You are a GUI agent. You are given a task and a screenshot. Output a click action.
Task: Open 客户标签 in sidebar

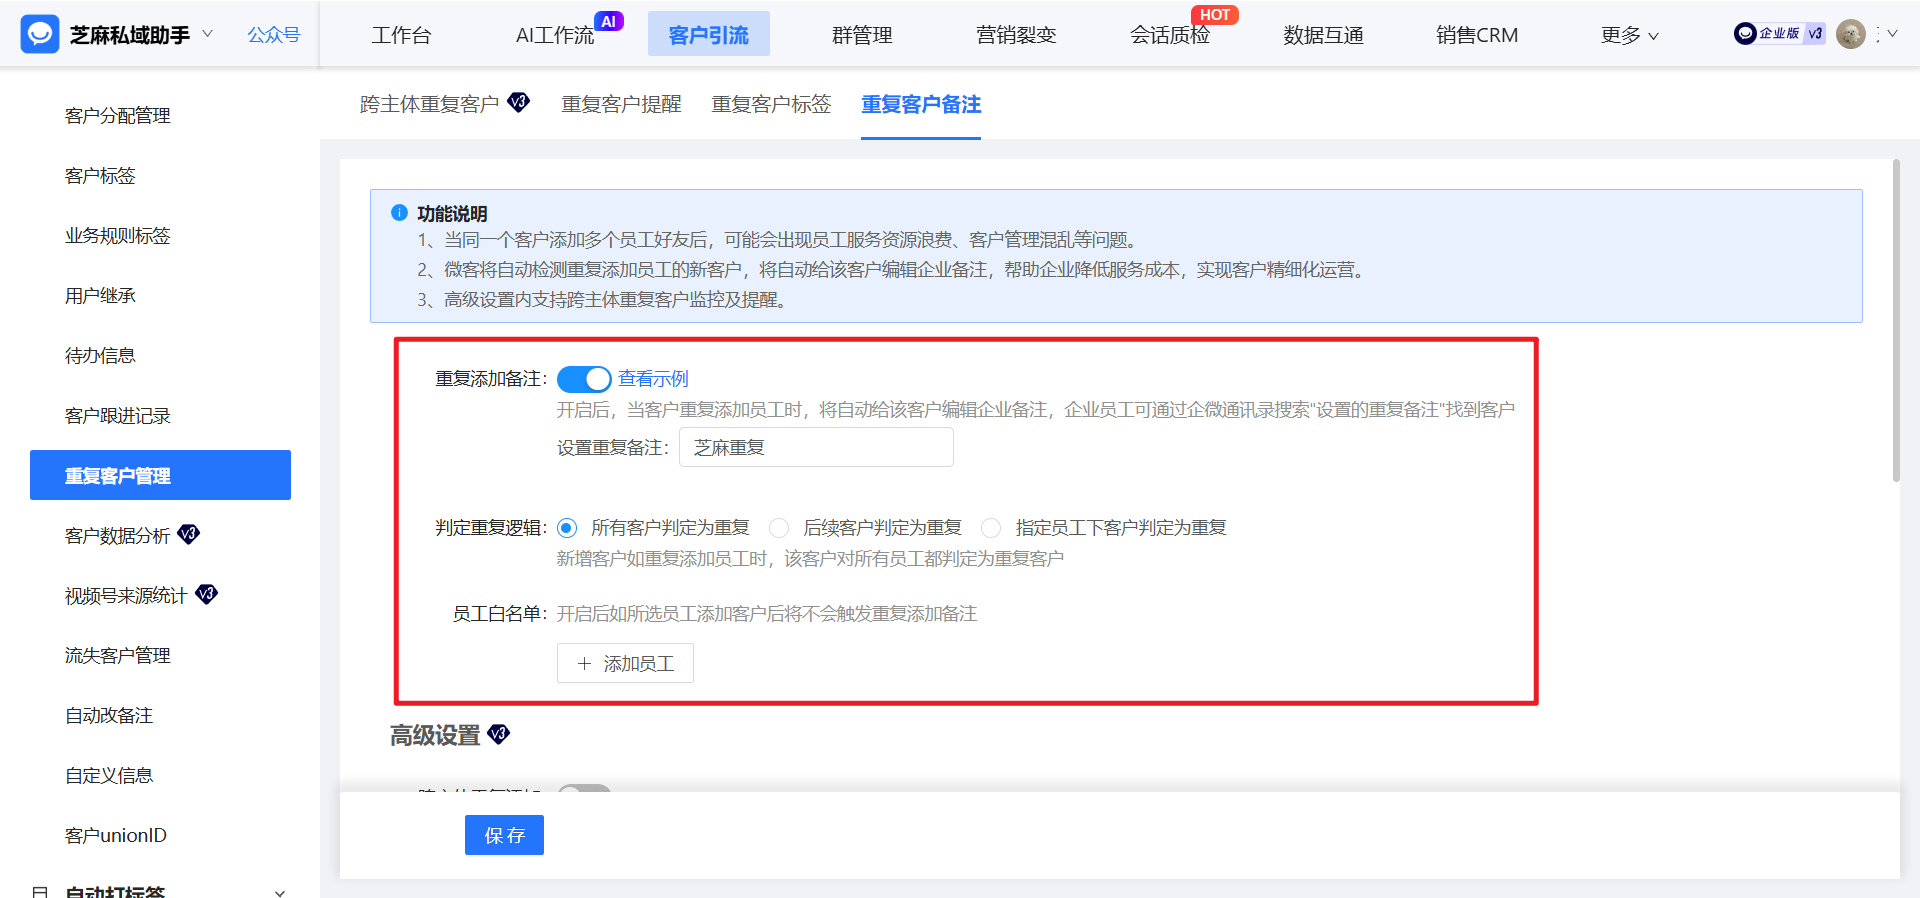tap(100, 176)
